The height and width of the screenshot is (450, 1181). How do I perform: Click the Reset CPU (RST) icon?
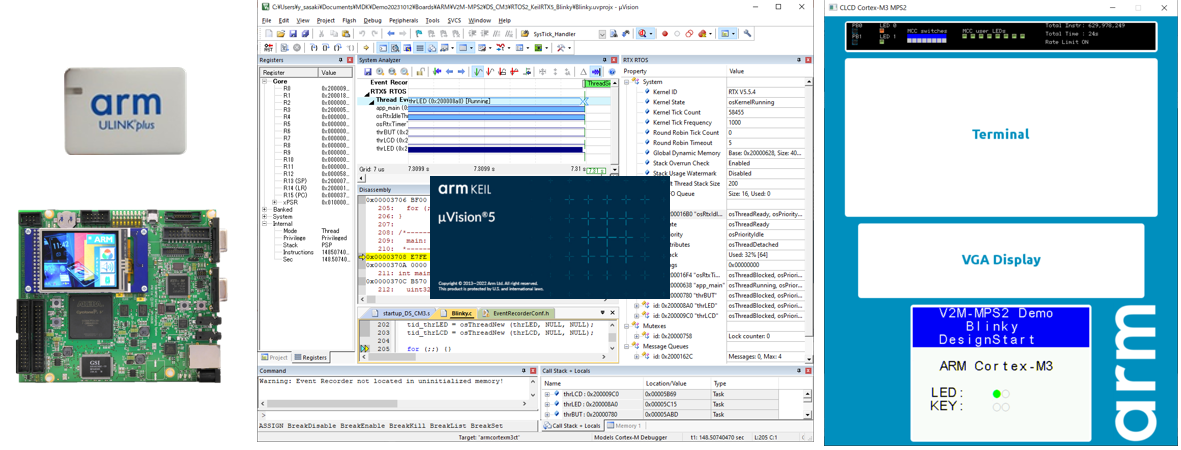268,47
